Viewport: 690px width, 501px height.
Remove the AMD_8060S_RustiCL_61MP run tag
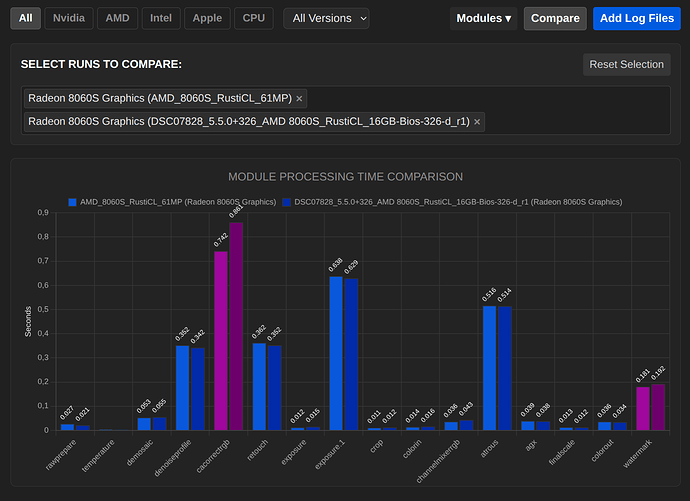[299, 99]
